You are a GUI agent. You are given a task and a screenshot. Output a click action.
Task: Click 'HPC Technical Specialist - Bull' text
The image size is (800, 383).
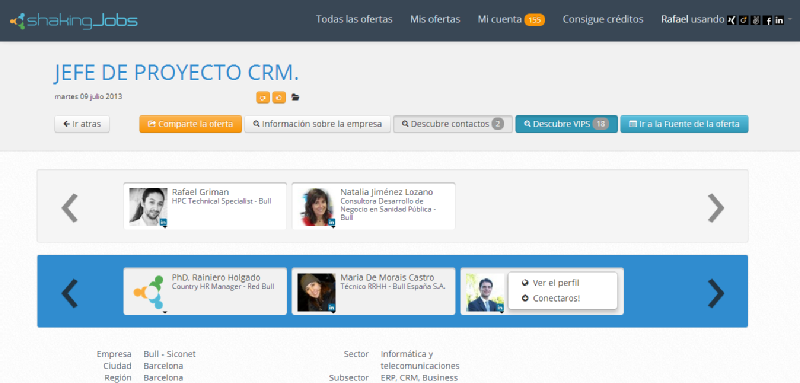tap(221, 201)
